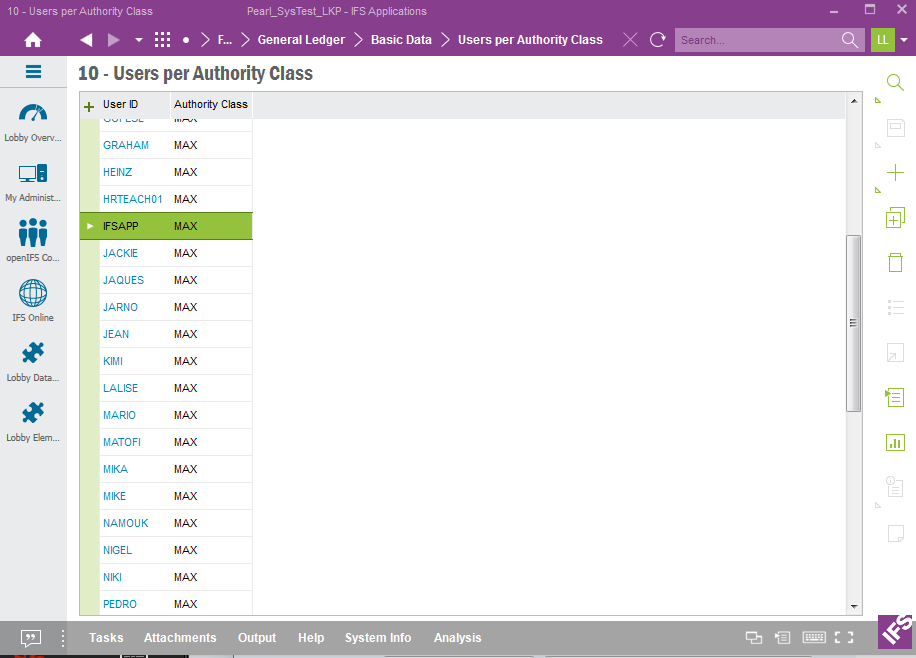Open user HEINZ link
916x658 pixels.
click(x=117, y=172)
